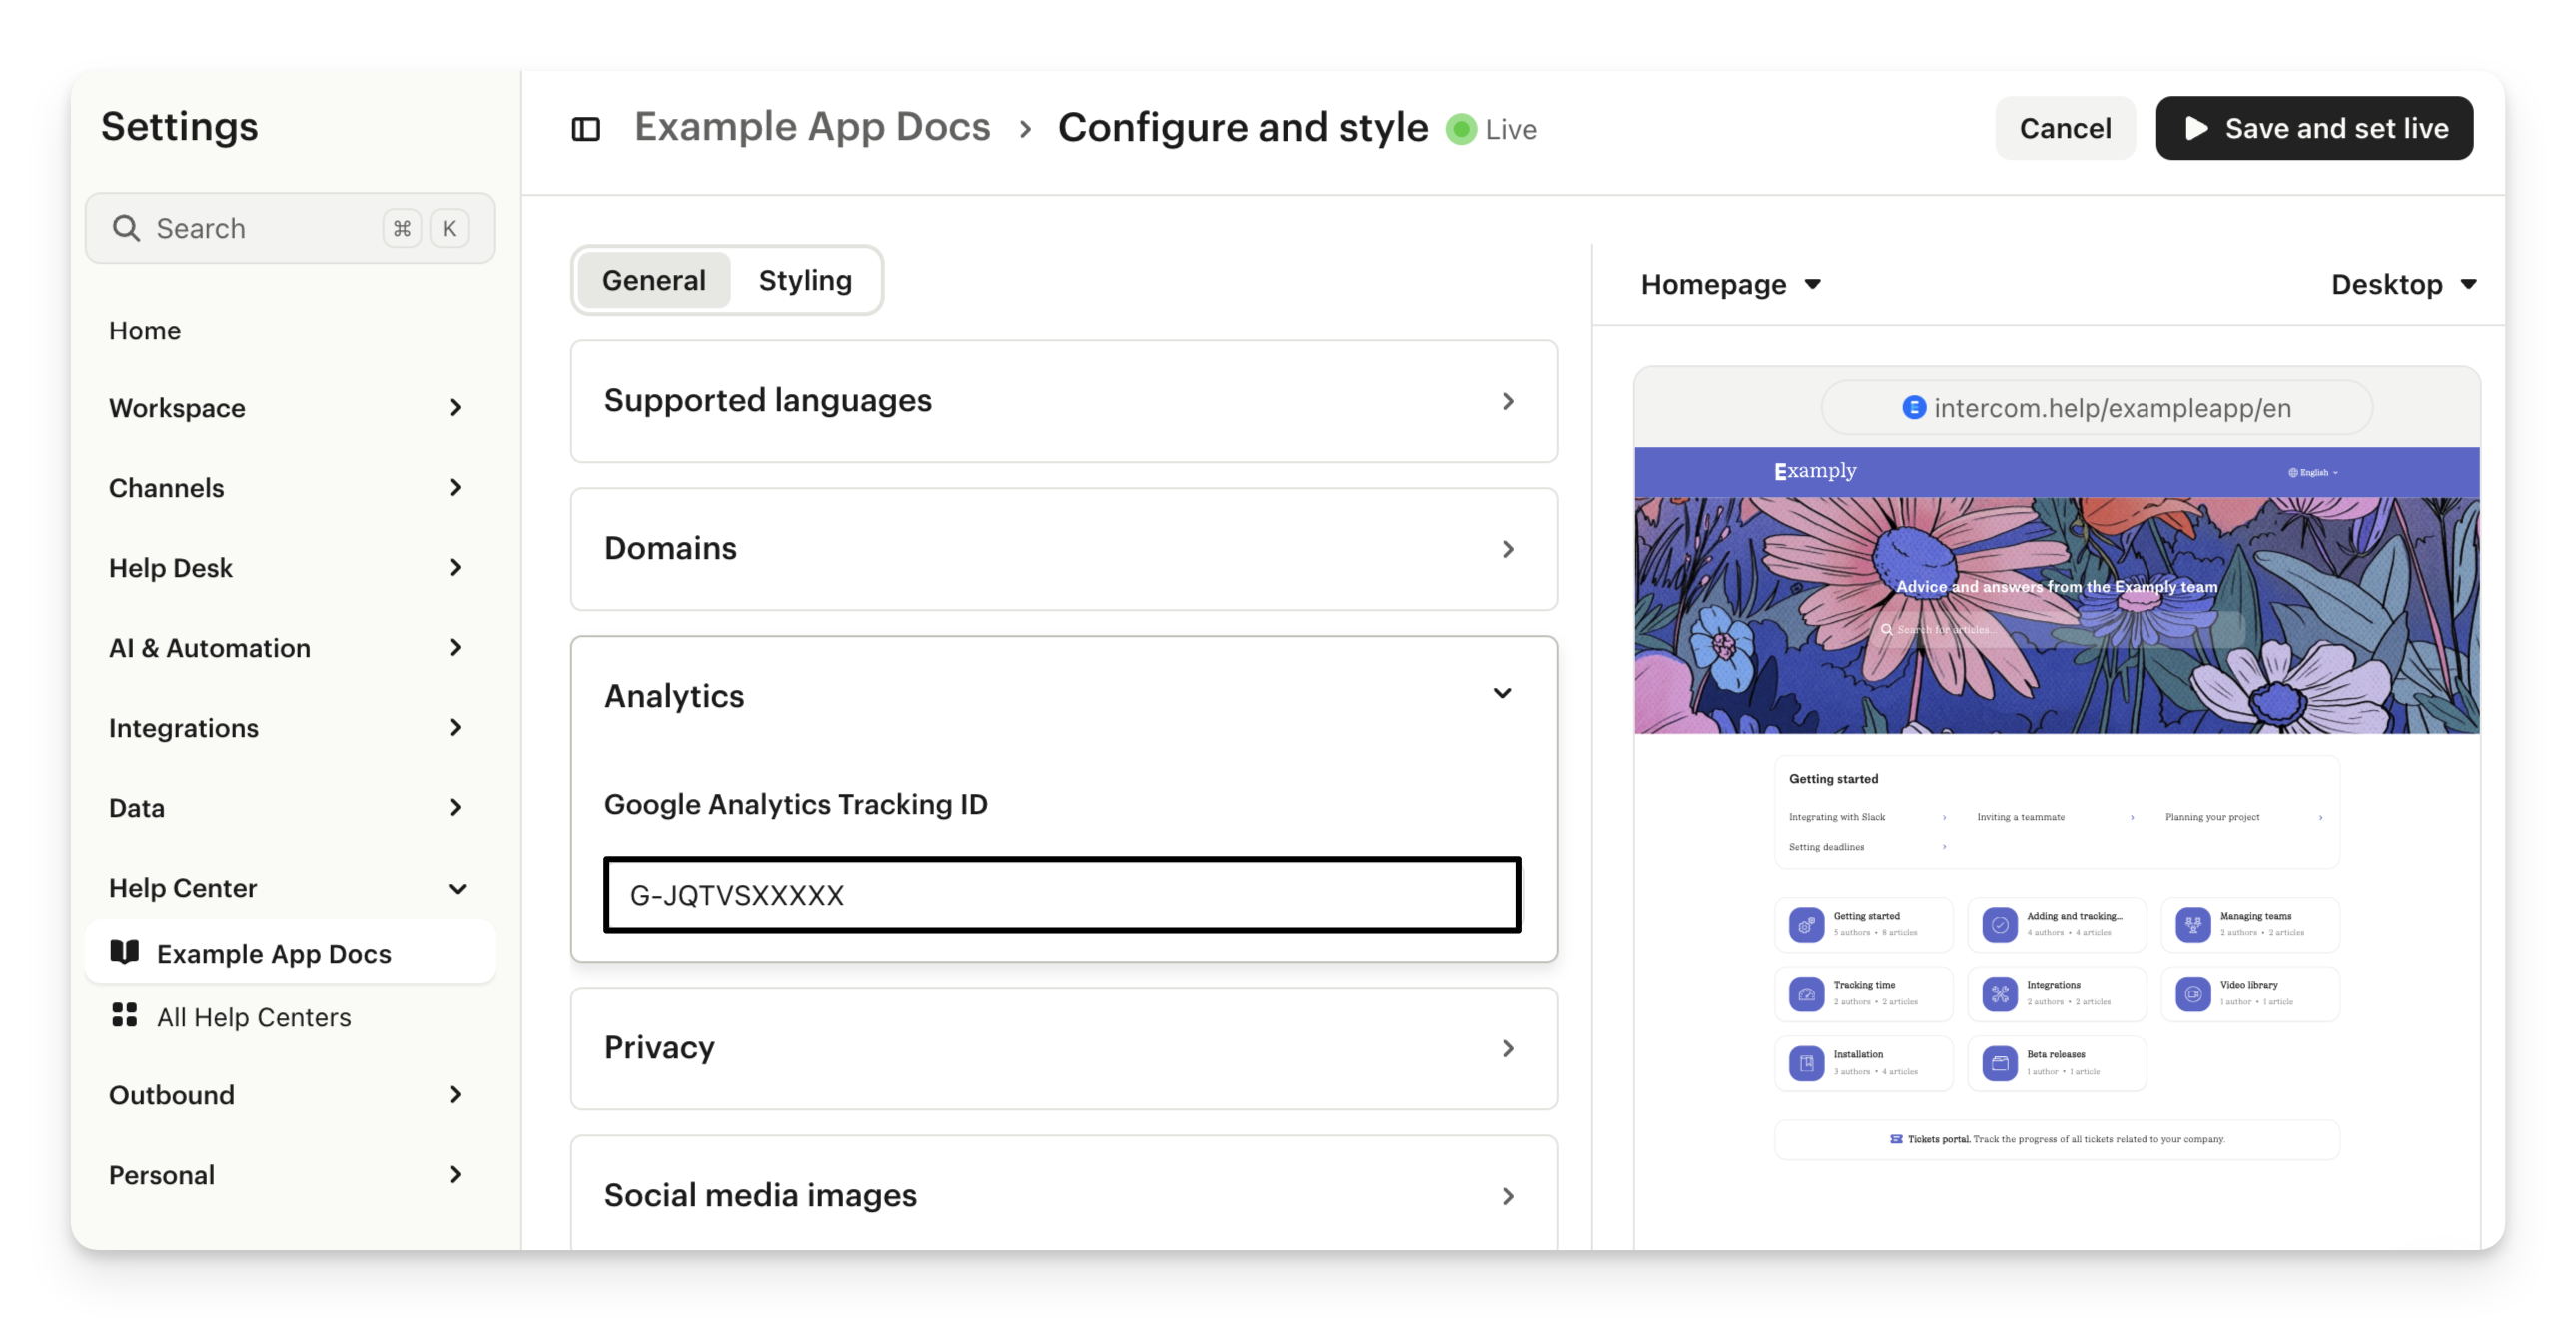Select the General tab

[654, 280]
